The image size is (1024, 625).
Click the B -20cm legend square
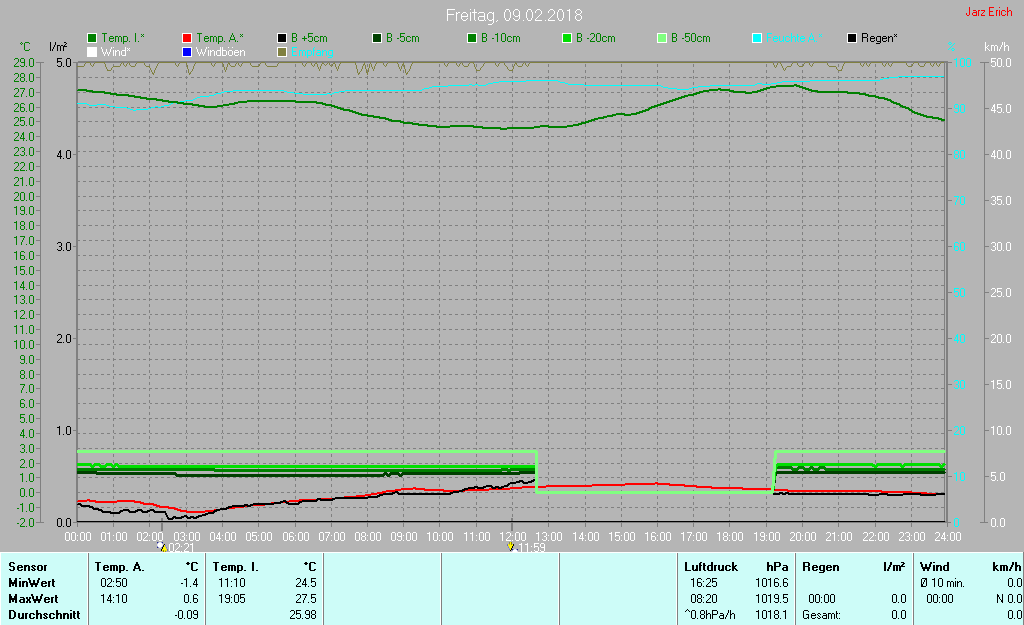(x=567, y=38)
